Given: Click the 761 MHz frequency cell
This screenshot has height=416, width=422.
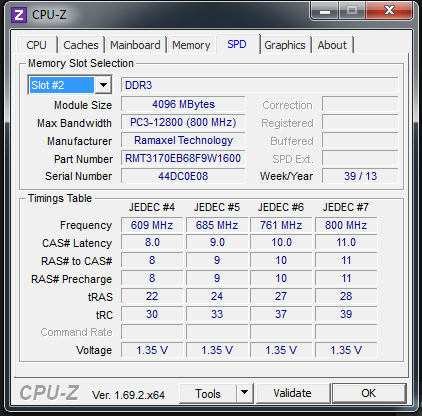Looking at the screenshot, I should (x=281, y=225).
